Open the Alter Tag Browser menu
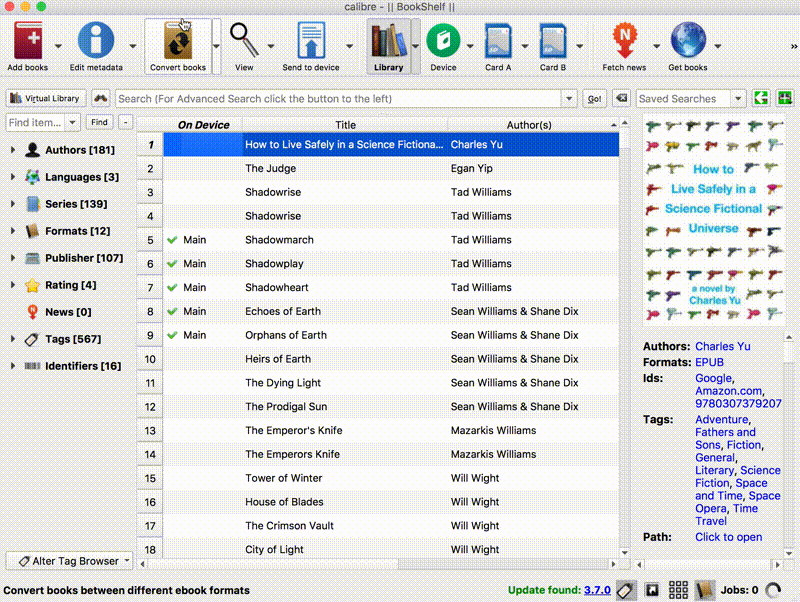This screenshot has height=602, width=800. tap(69, 561)
